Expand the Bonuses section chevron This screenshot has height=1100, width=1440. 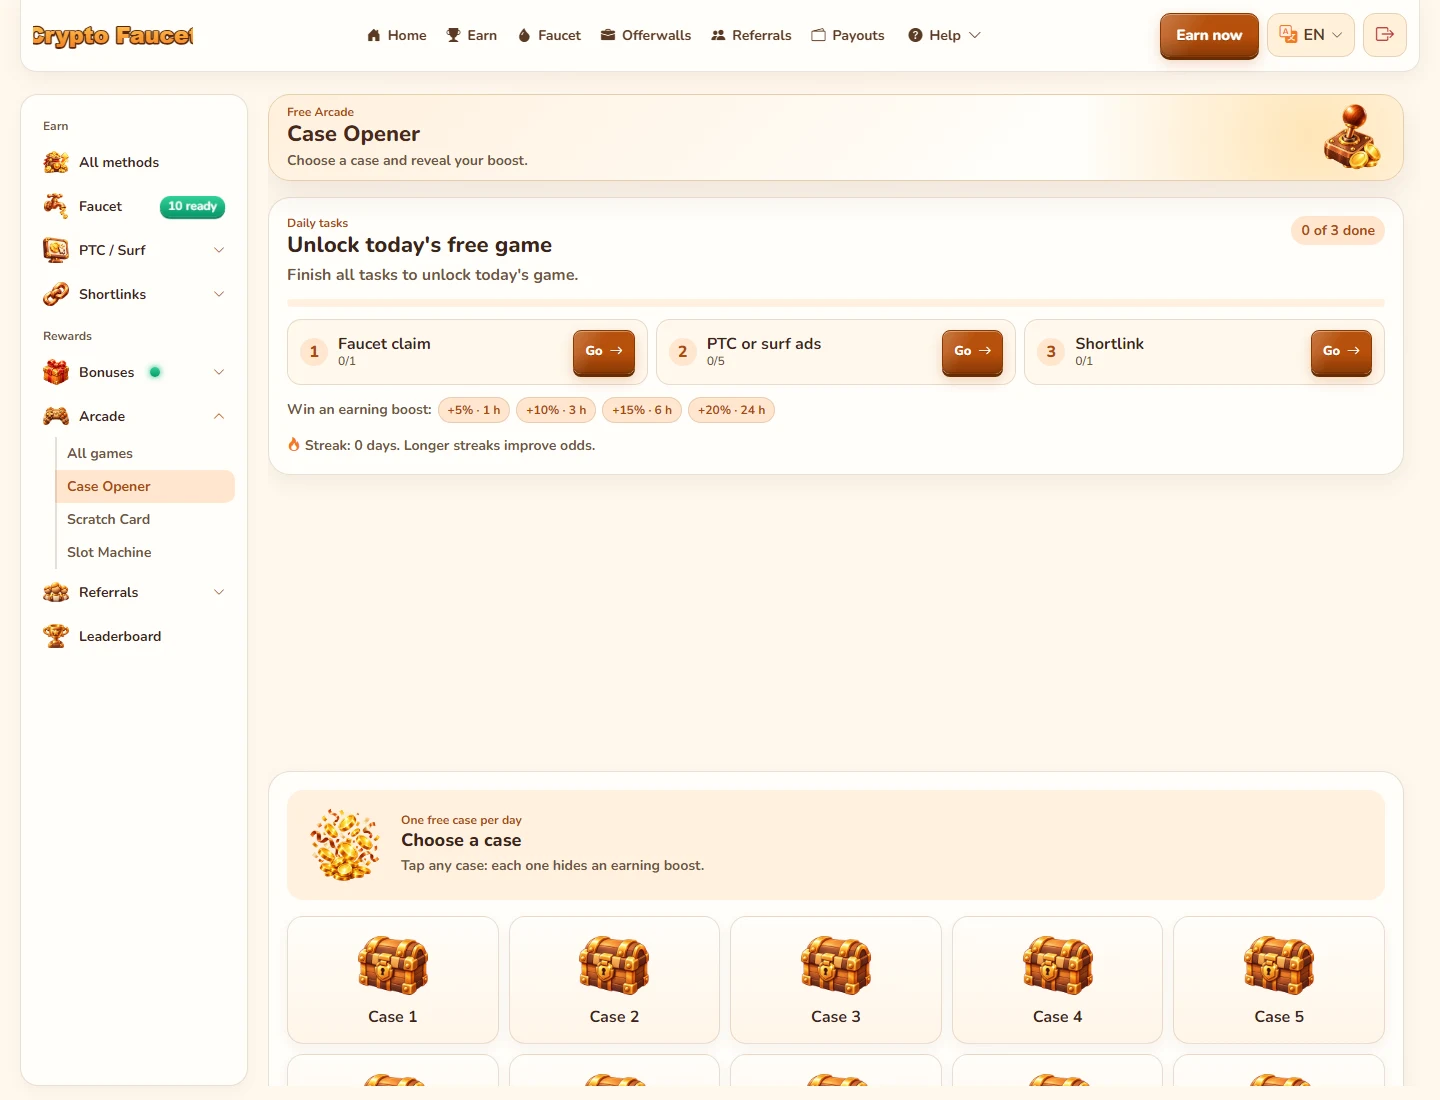coord(219,372)
